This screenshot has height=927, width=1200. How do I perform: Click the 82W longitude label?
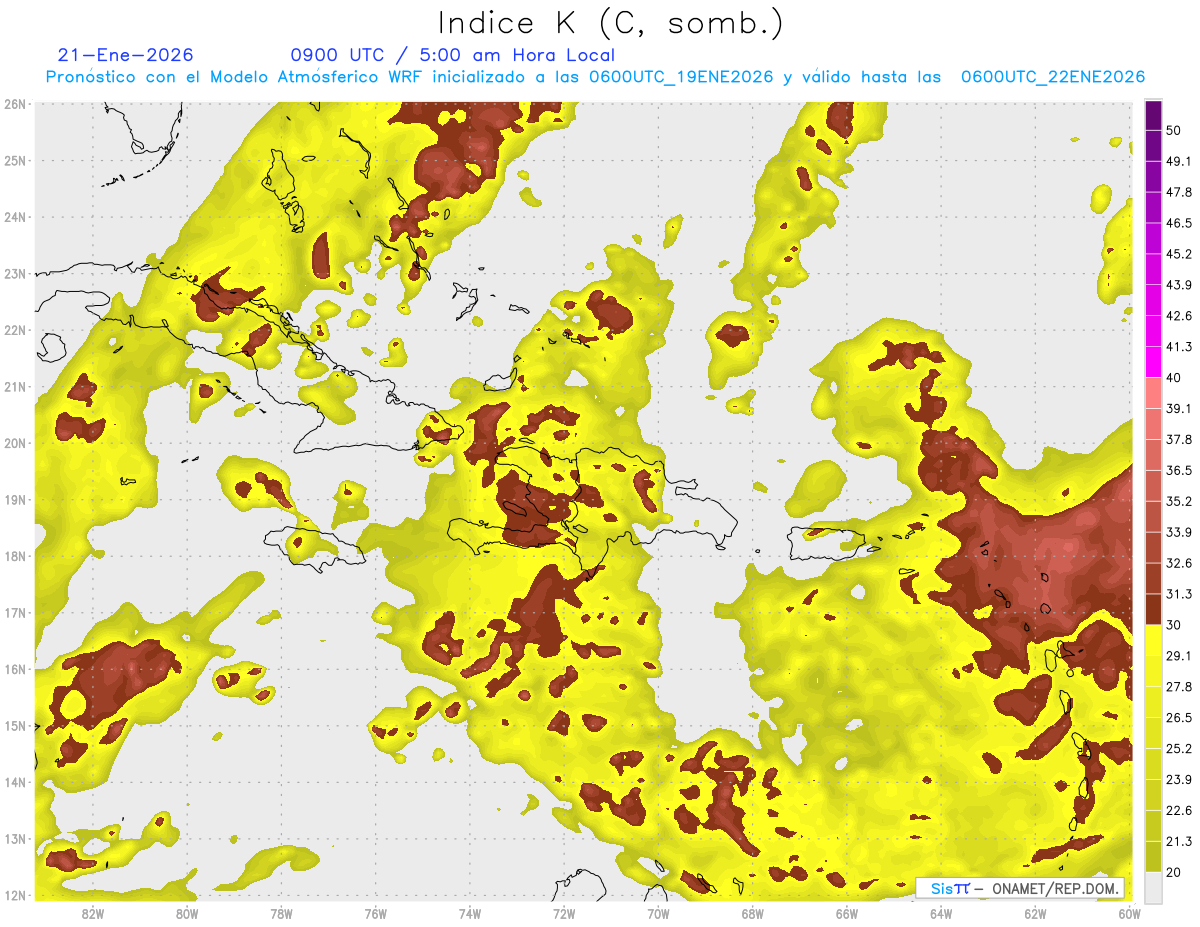[93, 914]
